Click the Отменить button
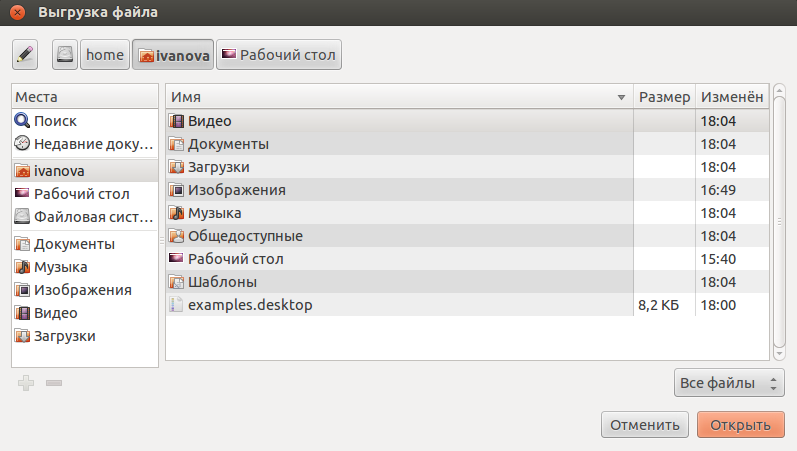This screenshot has height=451, width=797. pyautogui.click(x=645, y=424)
